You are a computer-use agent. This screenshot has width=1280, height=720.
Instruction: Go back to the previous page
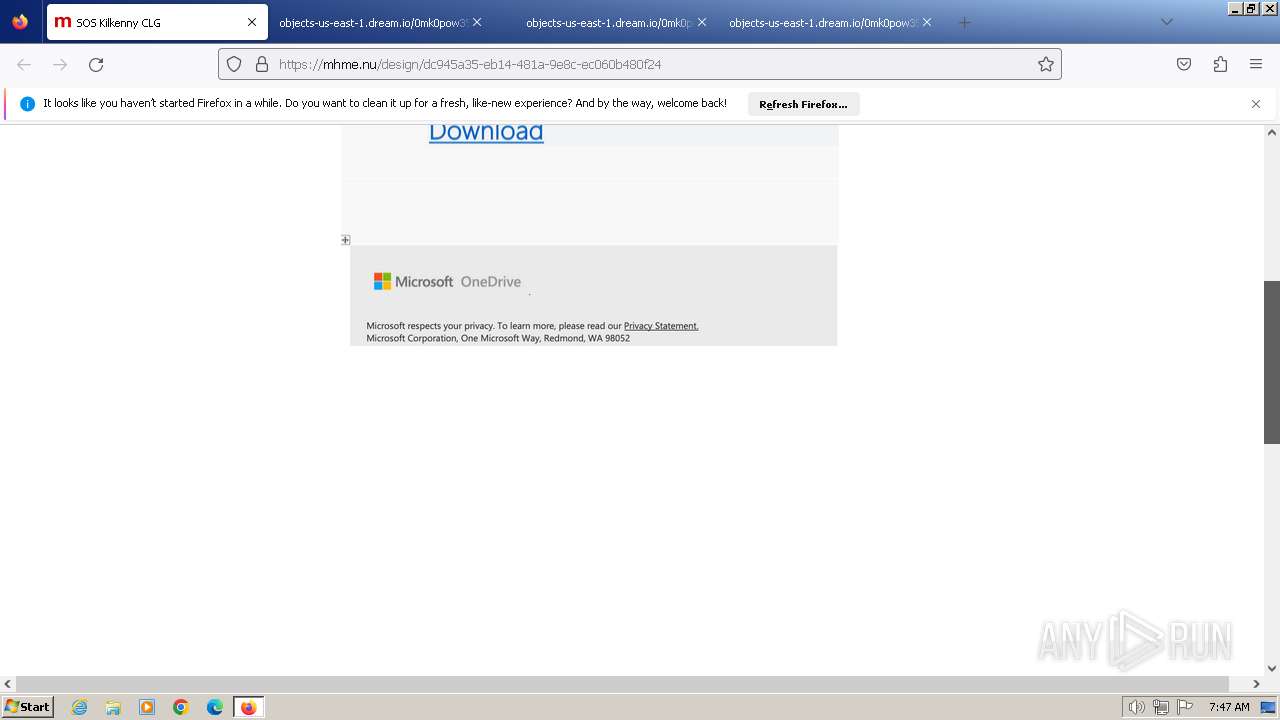(24, 64)
